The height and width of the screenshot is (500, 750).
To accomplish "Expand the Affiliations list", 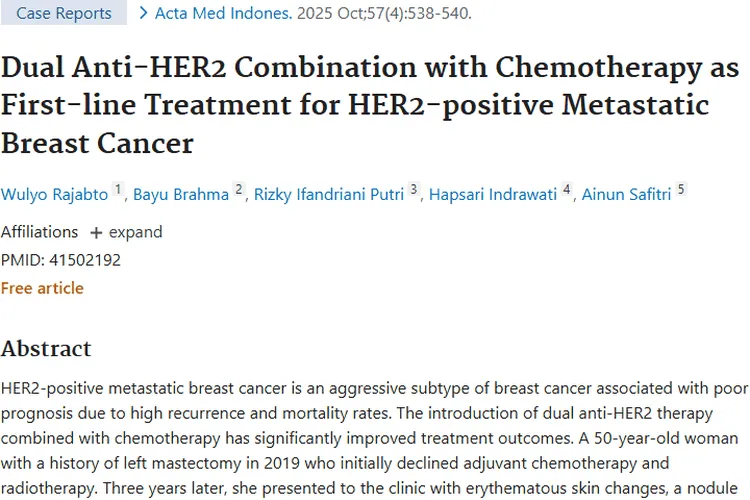I will click(x=135, y=232).
